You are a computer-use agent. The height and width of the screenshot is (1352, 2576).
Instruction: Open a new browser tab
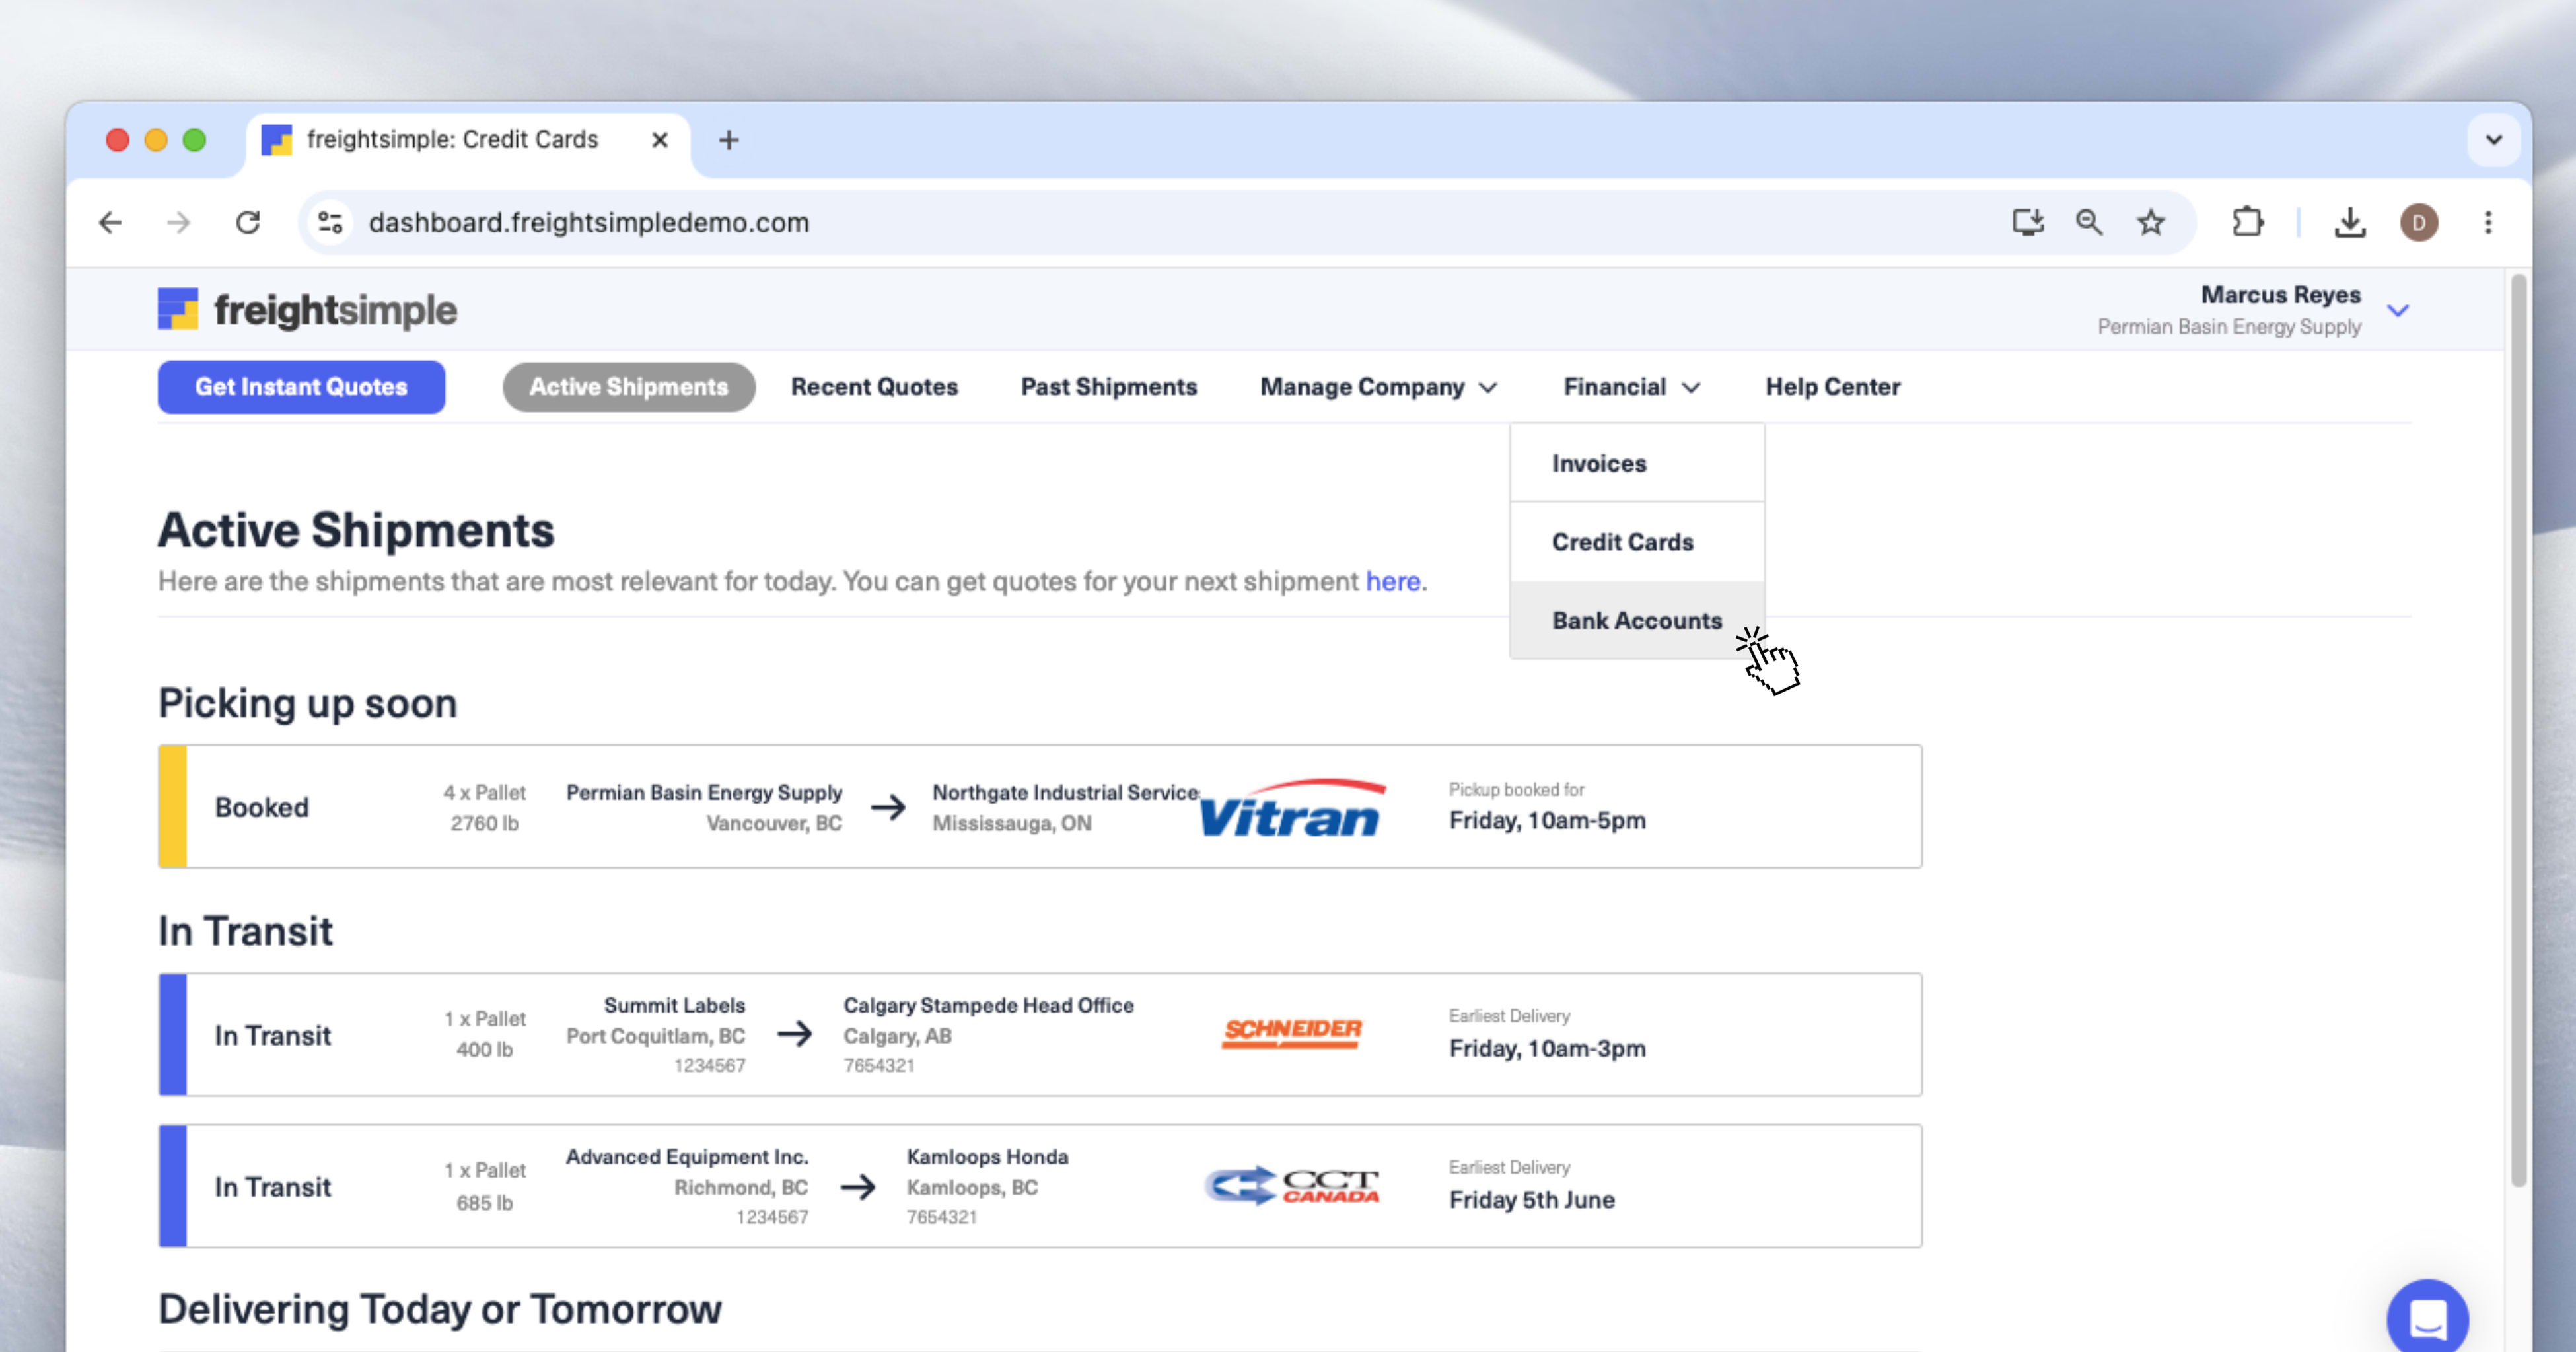[729, 140]
